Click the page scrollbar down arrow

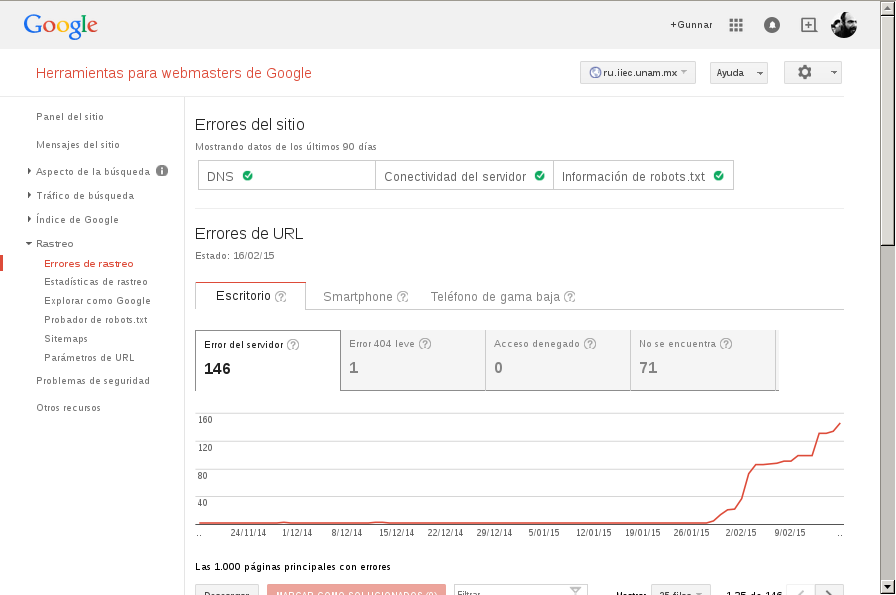887,588
